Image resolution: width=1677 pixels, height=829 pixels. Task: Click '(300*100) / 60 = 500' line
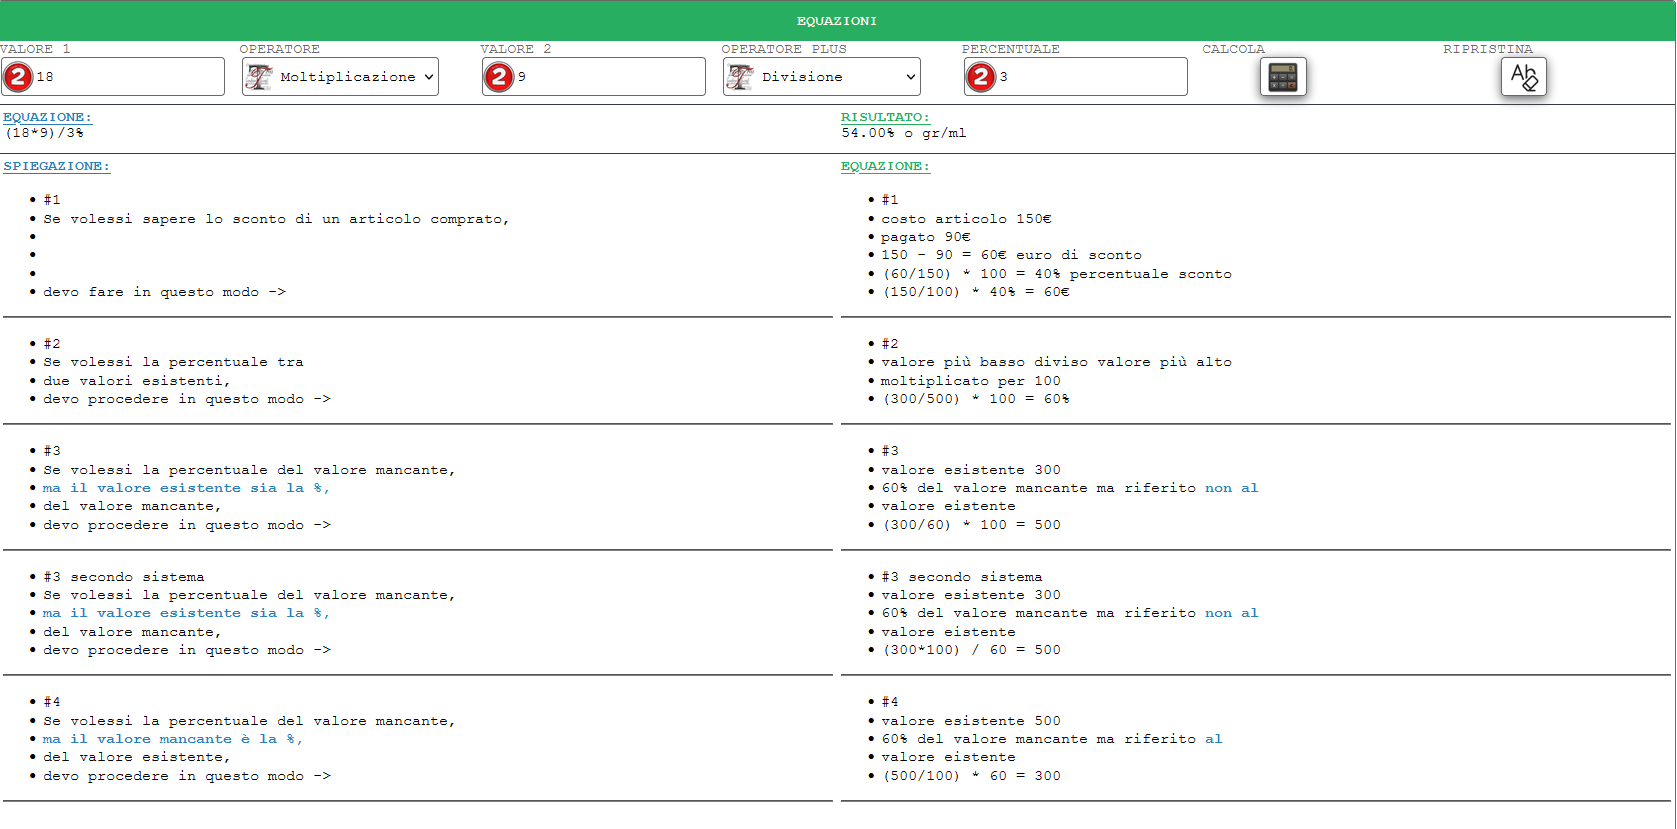971,650
